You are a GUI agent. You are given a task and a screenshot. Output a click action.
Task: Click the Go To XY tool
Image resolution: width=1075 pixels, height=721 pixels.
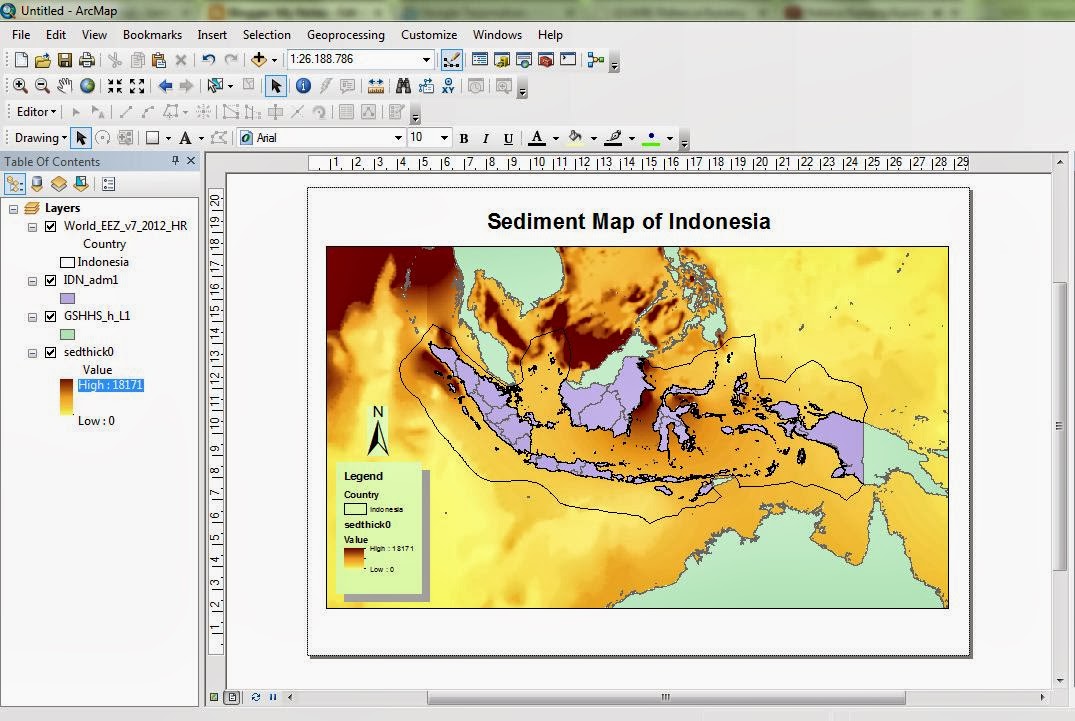coord(447,86)
